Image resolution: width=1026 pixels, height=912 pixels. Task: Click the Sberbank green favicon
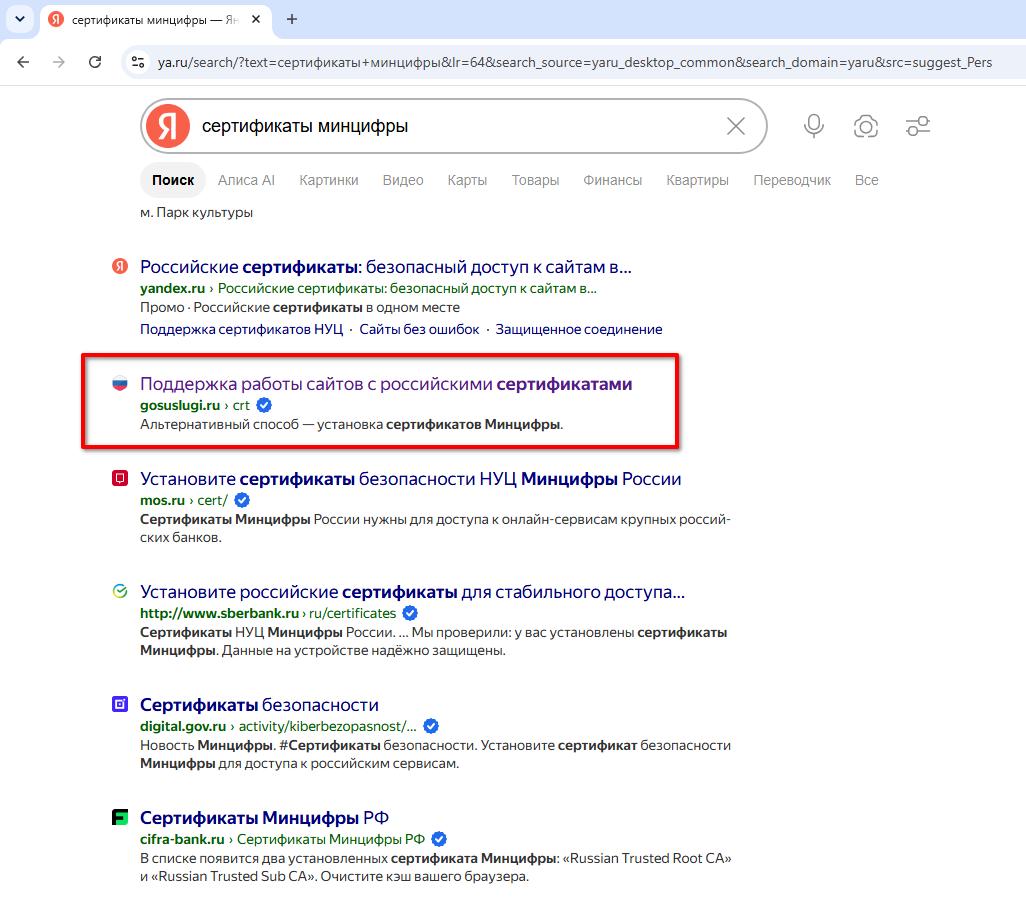click(x=120, y=591)
